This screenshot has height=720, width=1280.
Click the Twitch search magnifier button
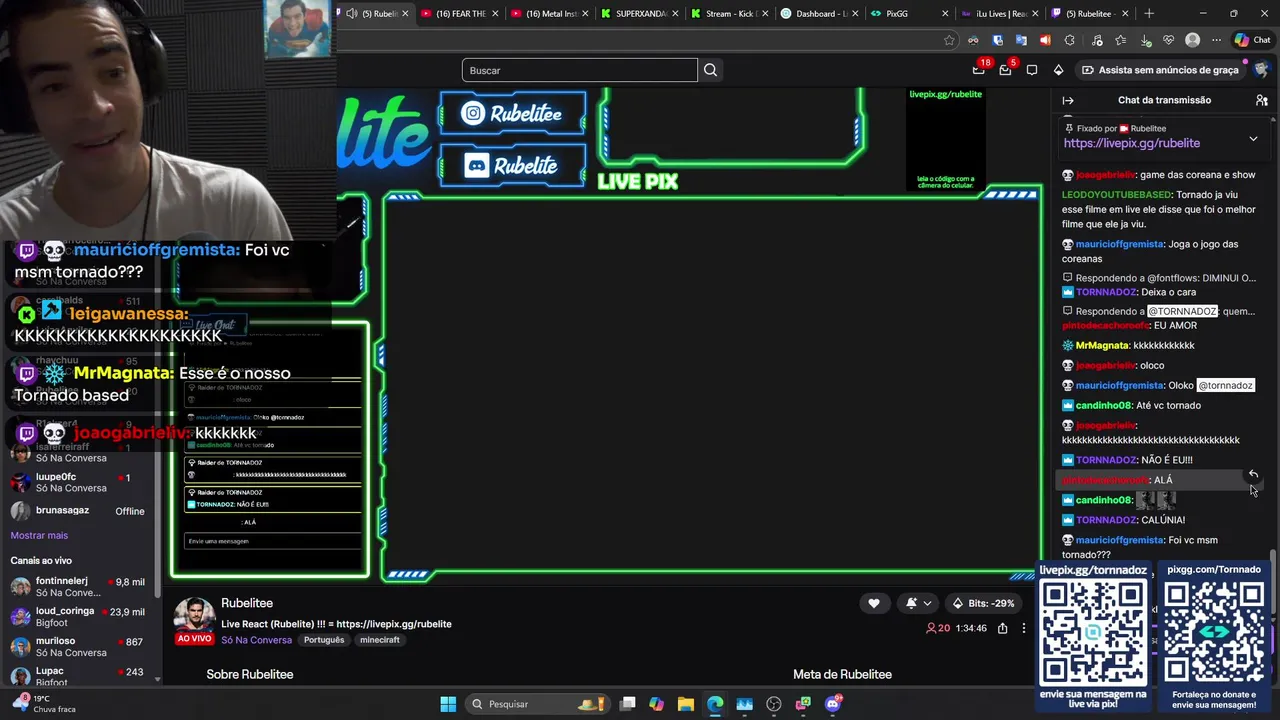(x=710, y=70)
